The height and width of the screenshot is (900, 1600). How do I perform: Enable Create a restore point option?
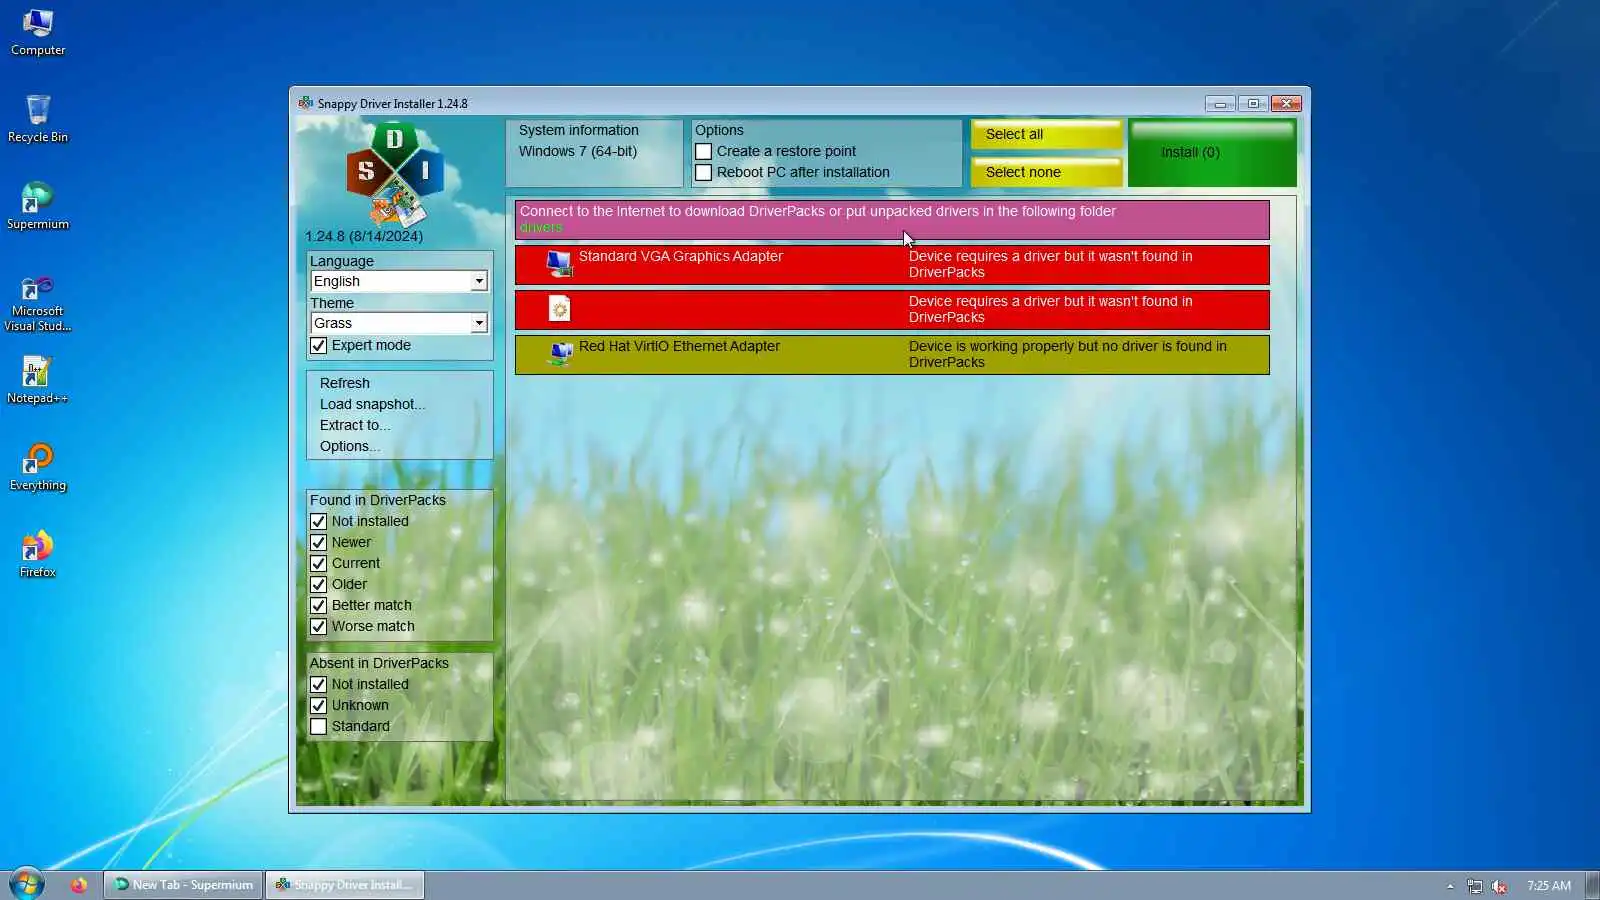[704, 152]
